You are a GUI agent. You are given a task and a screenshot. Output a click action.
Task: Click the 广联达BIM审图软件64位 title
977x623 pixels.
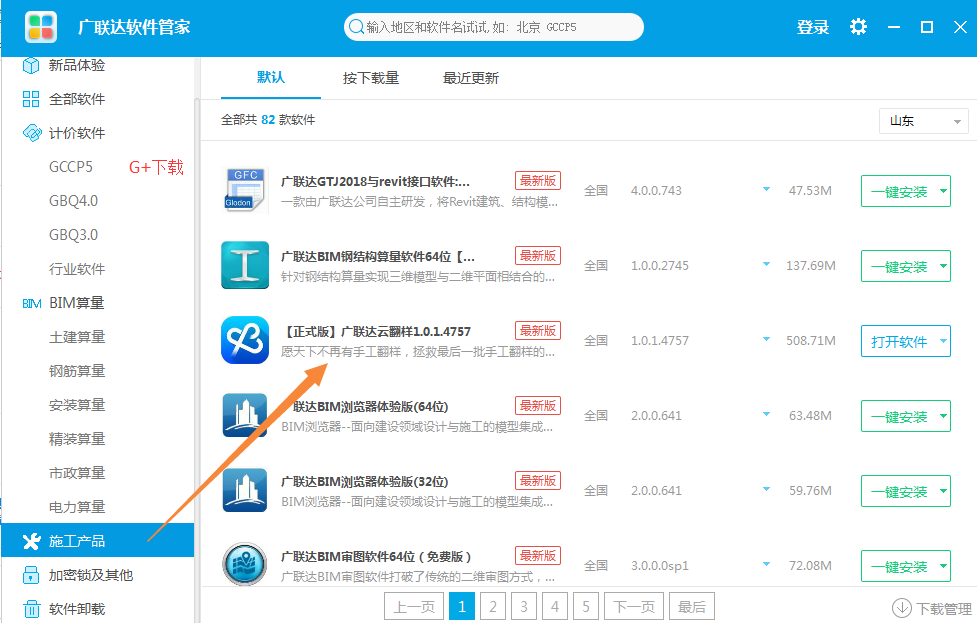[376, 556]
